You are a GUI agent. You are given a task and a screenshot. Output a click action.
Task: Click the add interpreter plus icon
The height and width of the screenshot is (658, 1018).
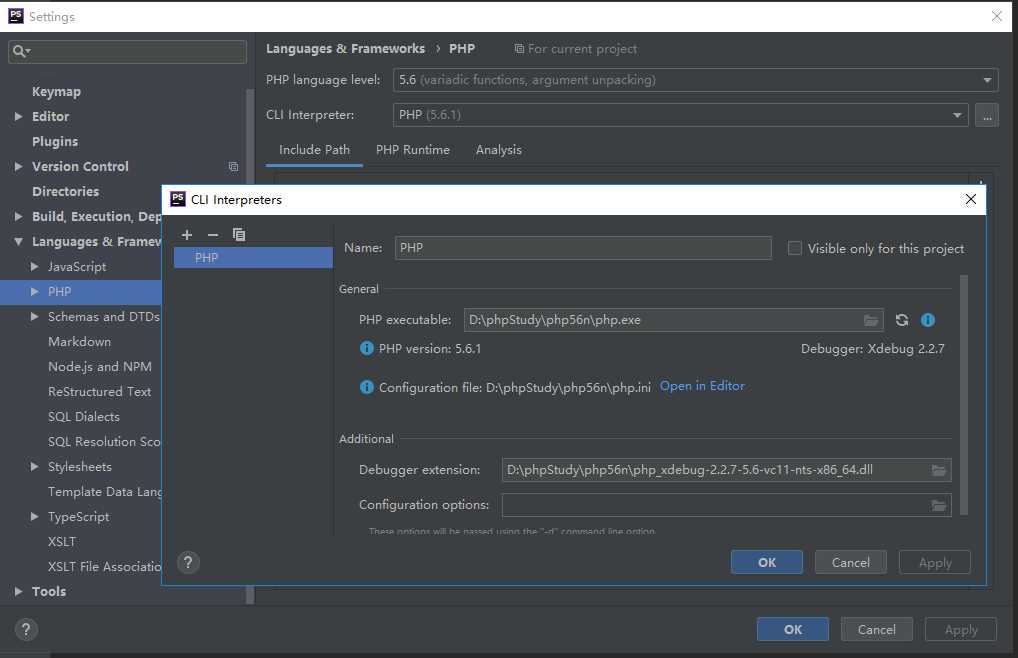187,235
